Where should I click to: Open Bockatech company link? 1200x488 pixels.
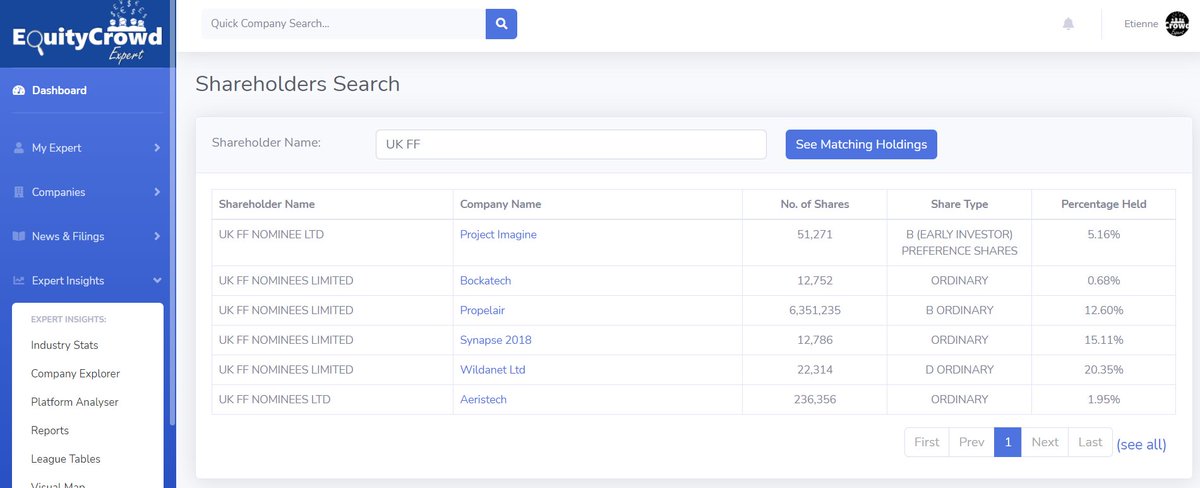[x=485, y=280]
